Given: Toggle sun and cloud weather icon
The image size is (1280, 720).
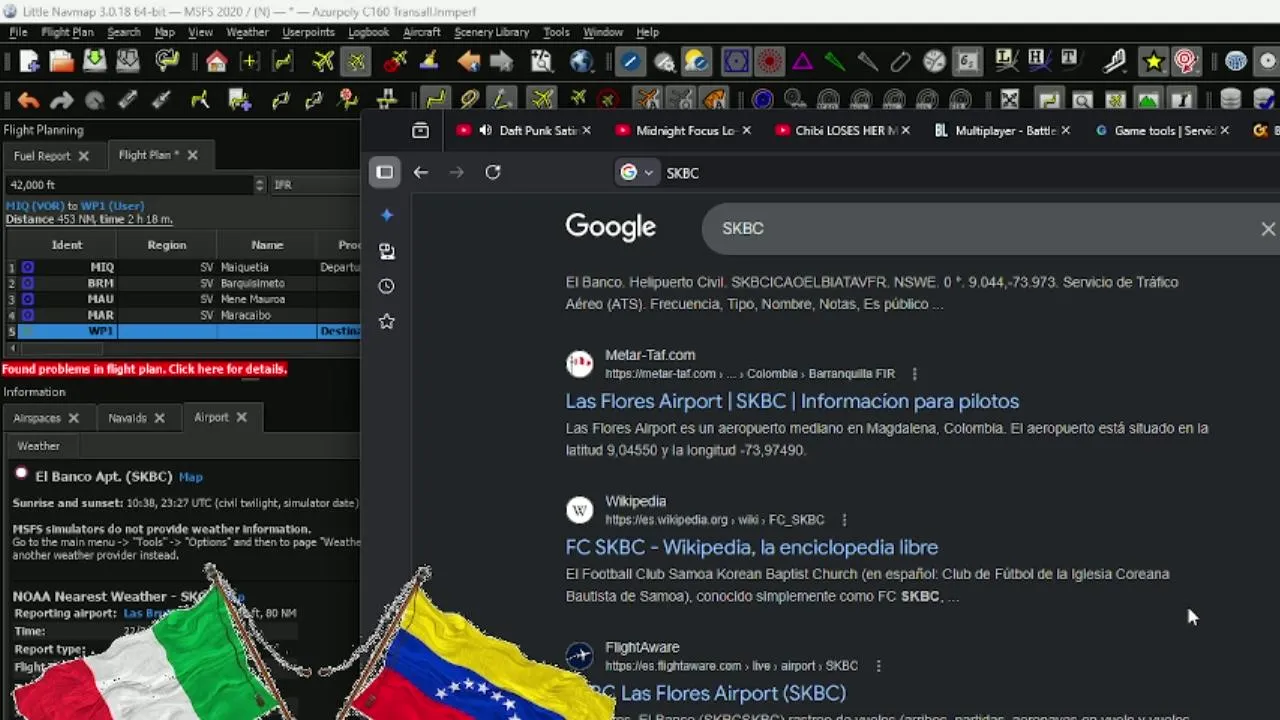Looking at the screenshot, I should tap(697, 62).
